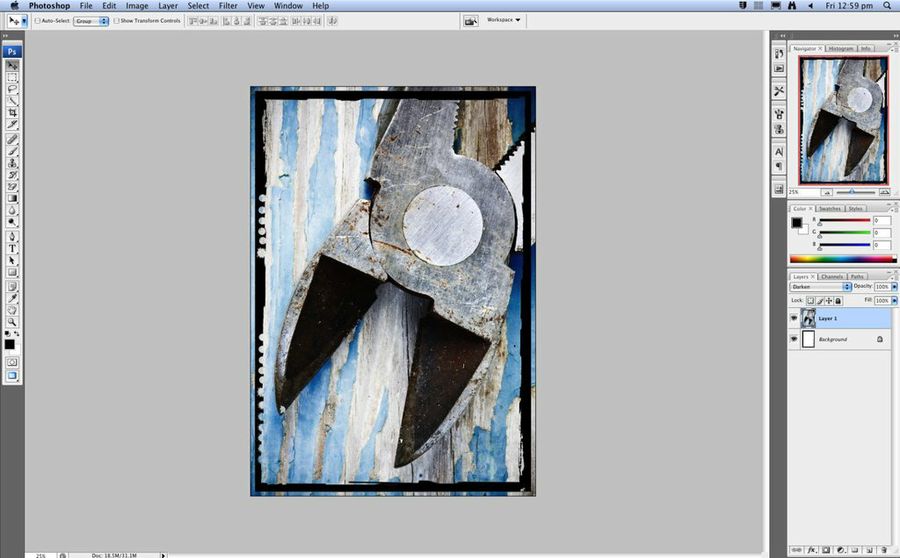Switch to the Swatches tab
900x558 pixels.
point(829,209)
